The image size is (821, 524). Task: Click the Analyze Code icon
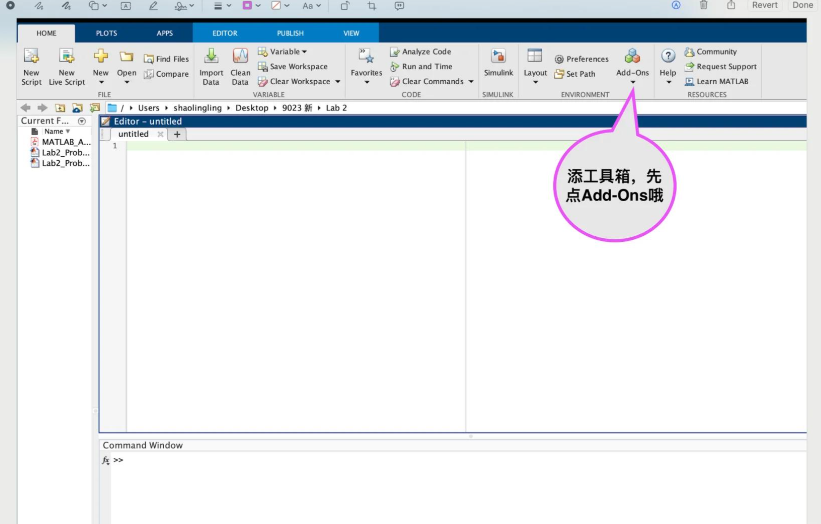pos(395,52)
